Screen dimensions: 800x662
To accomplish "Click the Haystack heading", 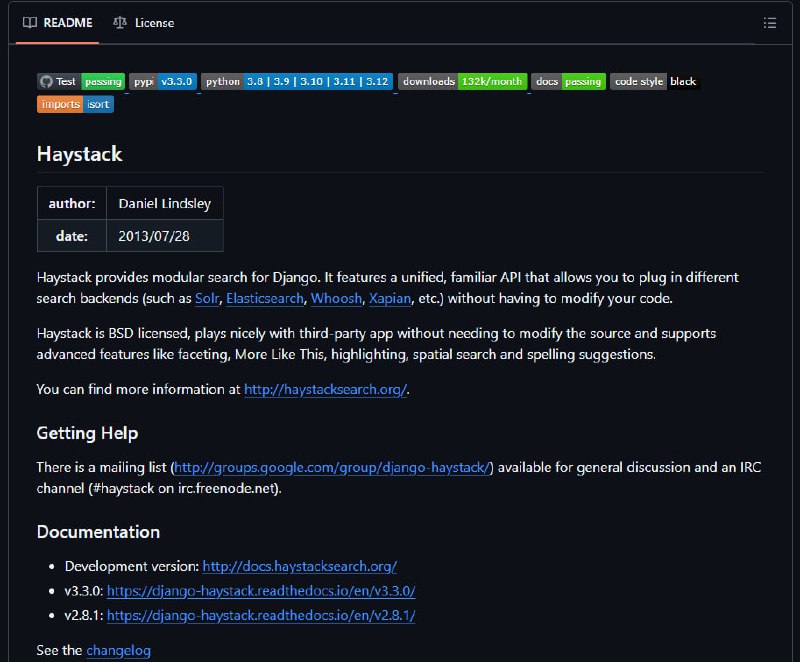I will (80, 154).
